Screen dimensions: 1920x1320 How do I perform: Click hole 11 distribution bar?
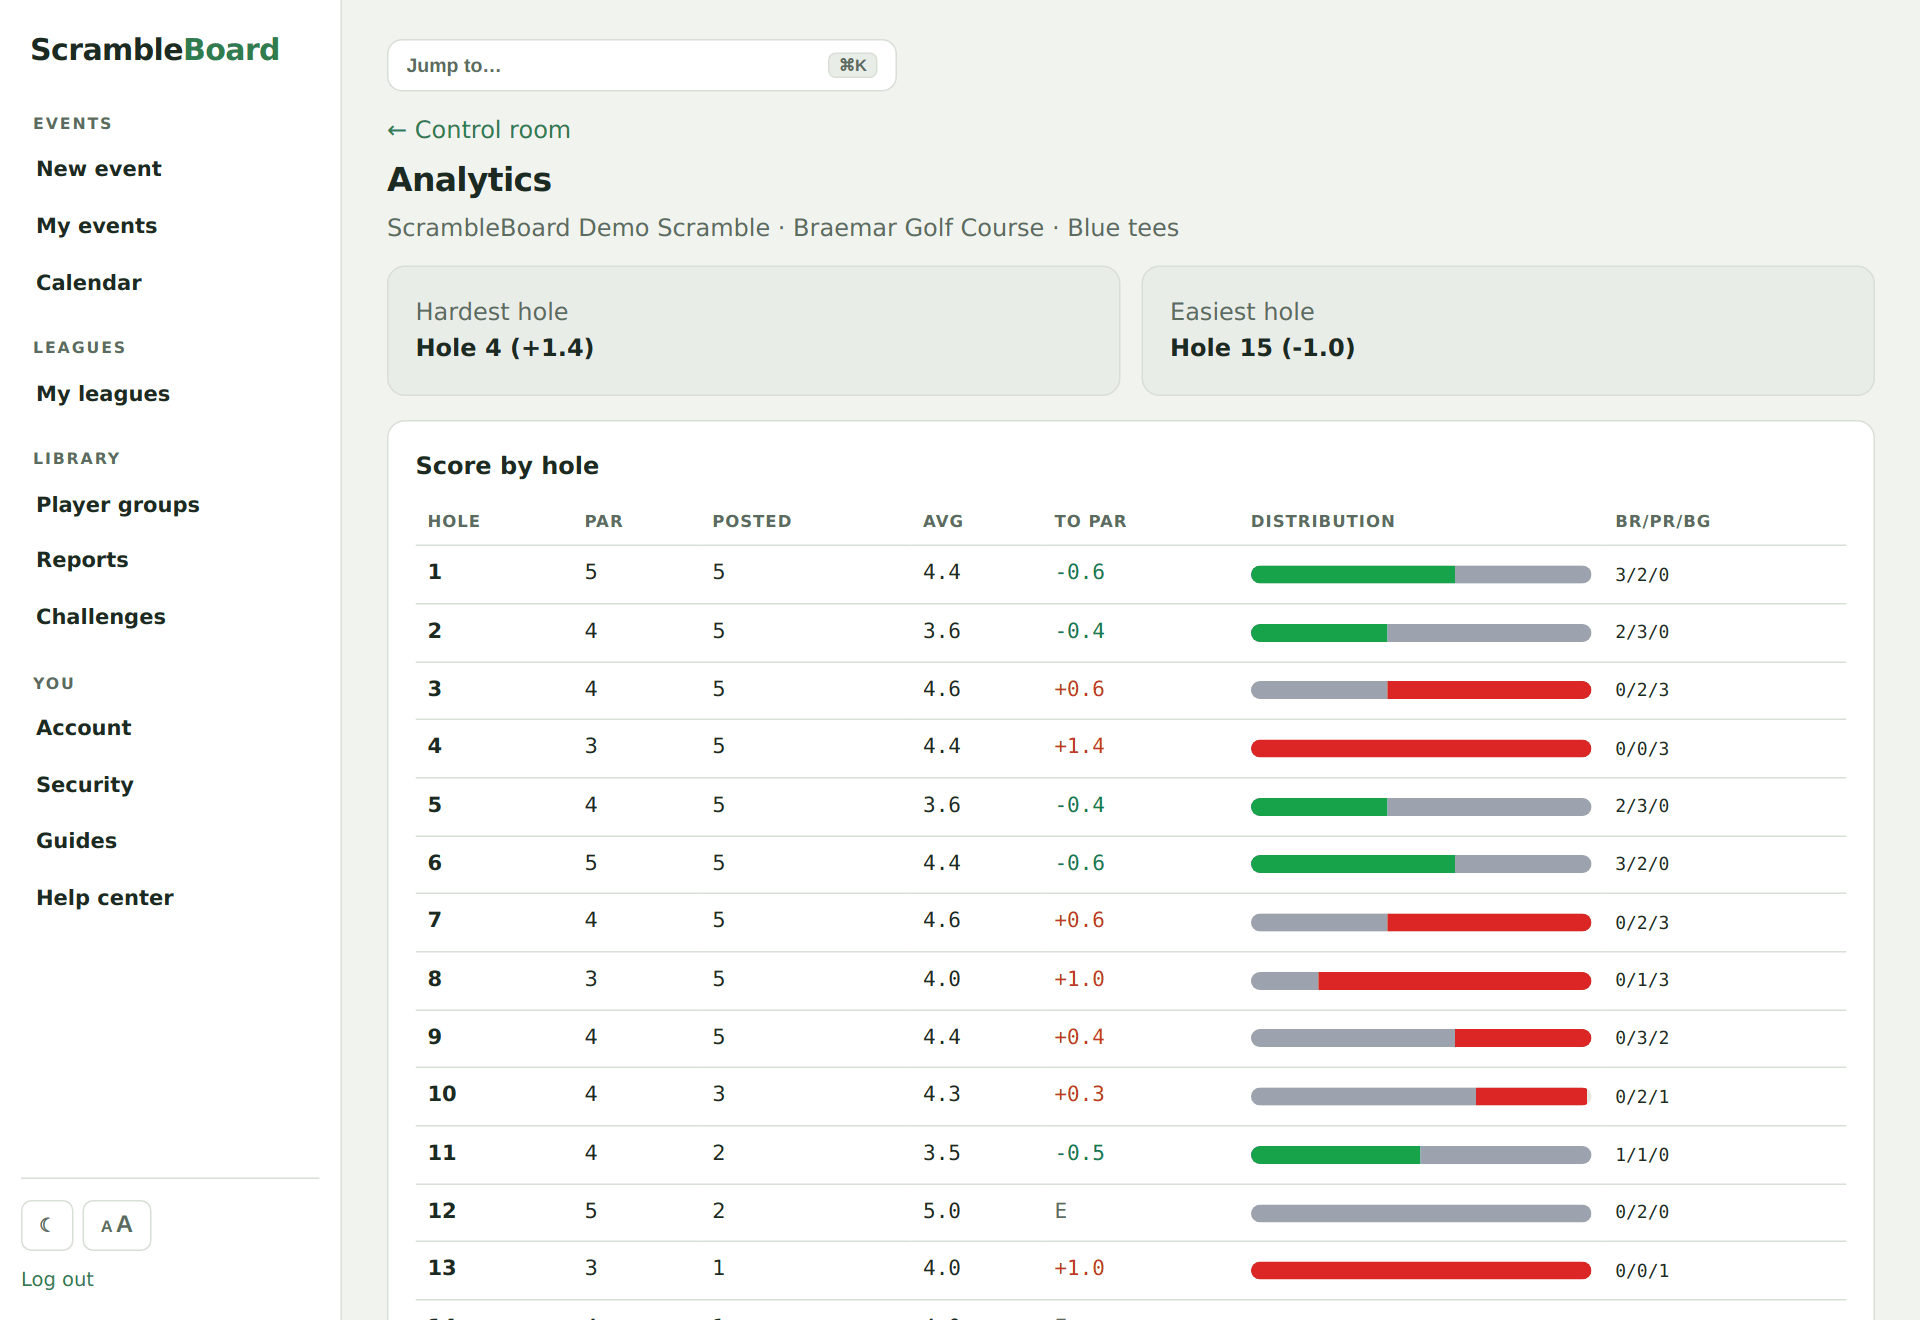pyautogui.click(x=1421, y=1155)
